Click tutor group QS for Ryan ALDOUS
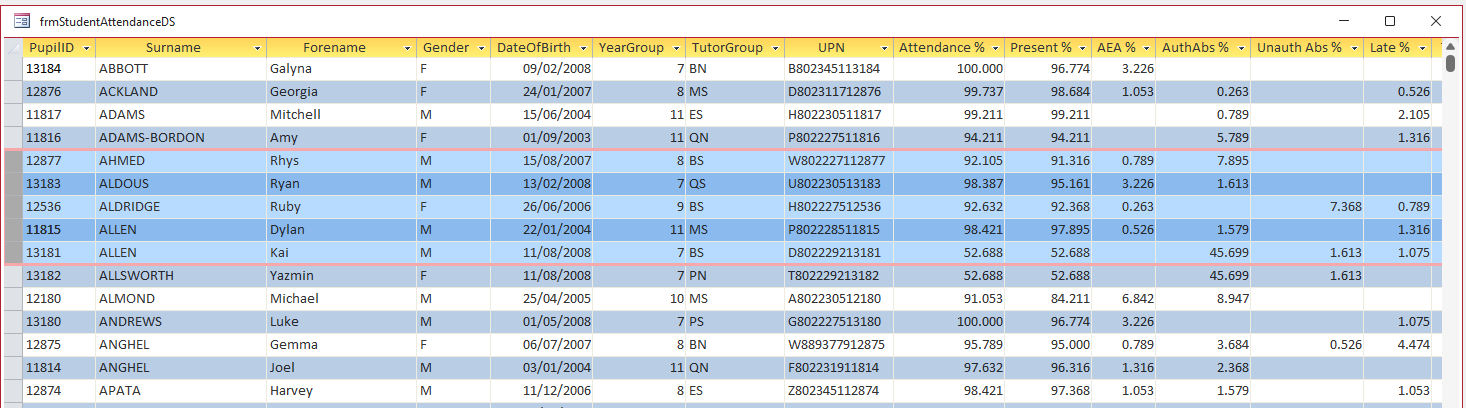The width and height of the screenshot is (1466, 408). pos(735,184)
